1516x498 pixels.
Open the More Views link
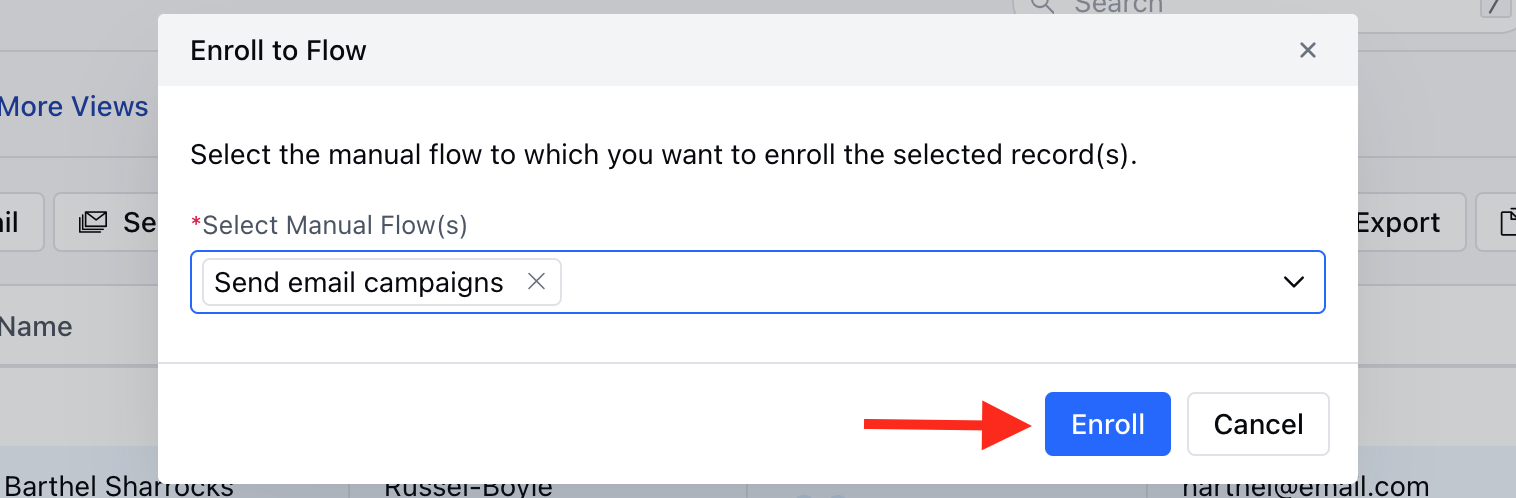74,107
